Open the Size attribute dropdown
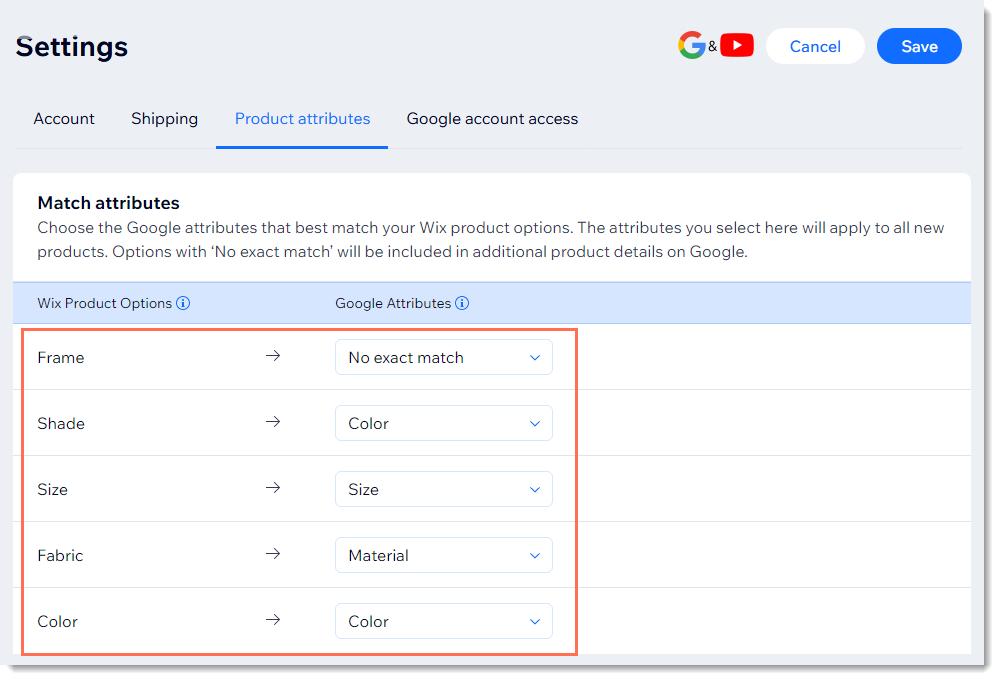Image resolution: width=999 pixels, height=680 pixels. pos(443,489)
